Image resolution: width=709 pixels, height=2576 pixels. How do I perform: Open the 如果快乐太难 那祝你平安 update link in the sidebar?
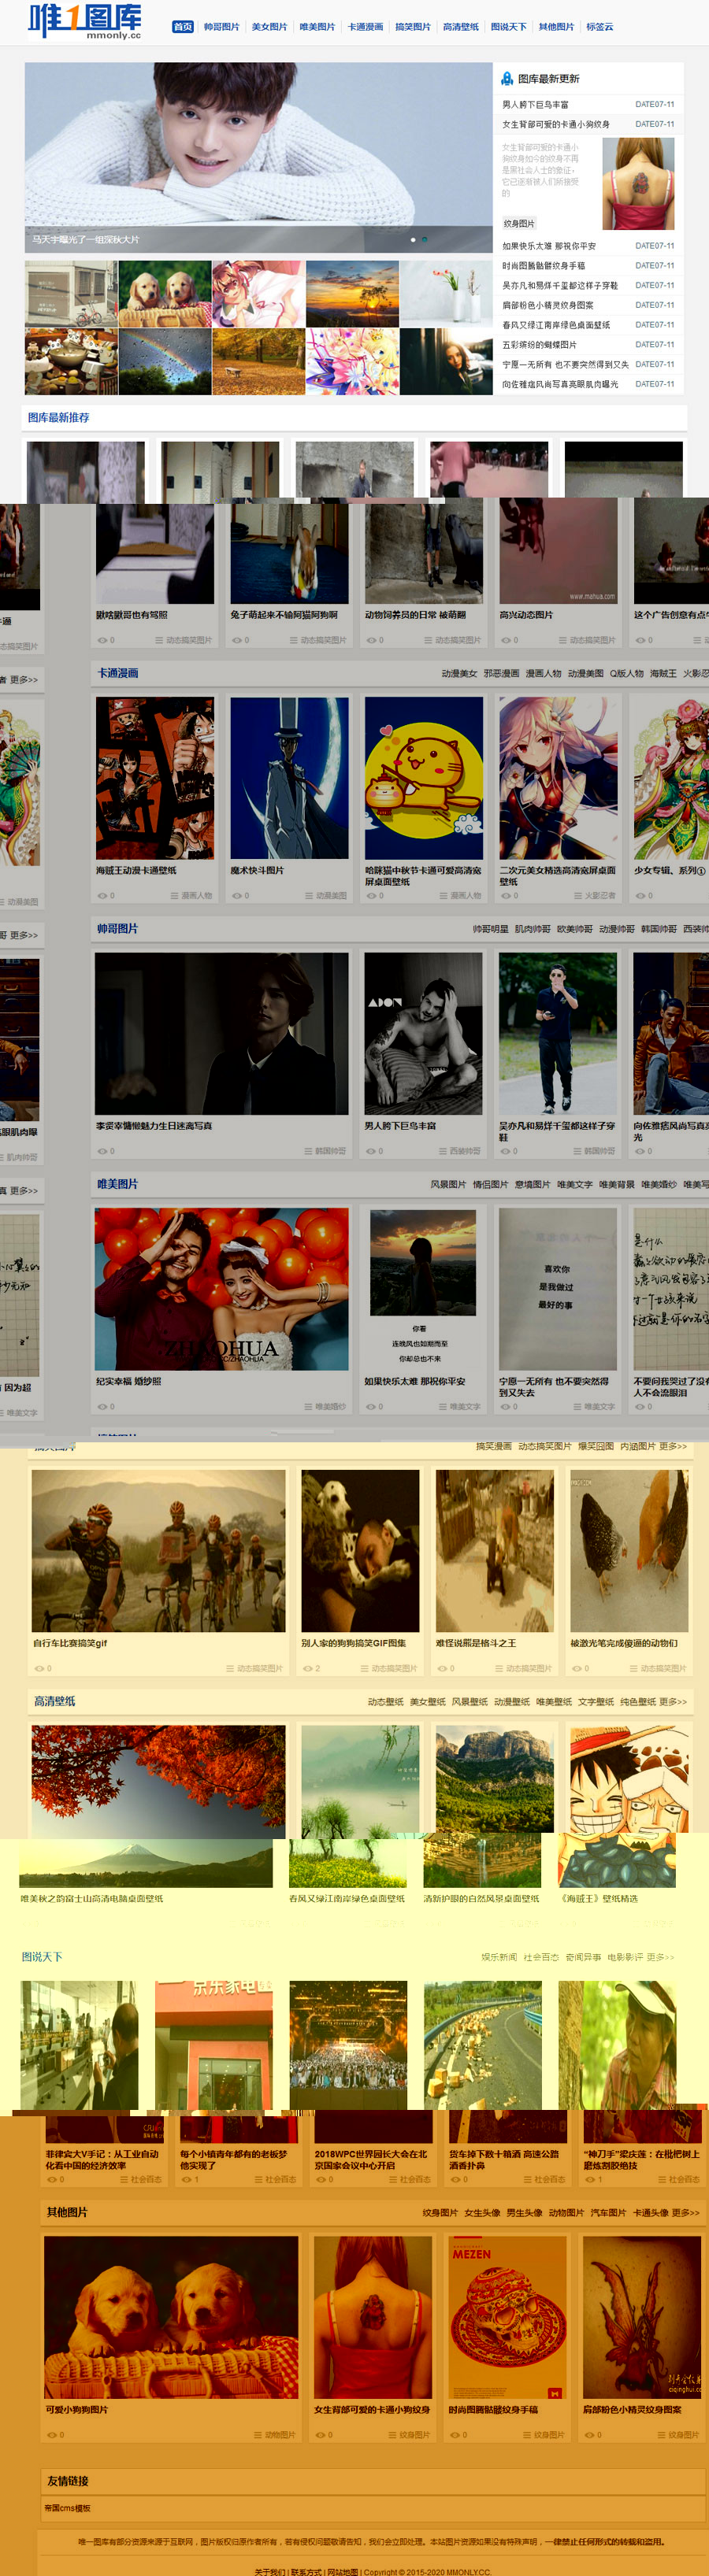click(x=549, y=246)
